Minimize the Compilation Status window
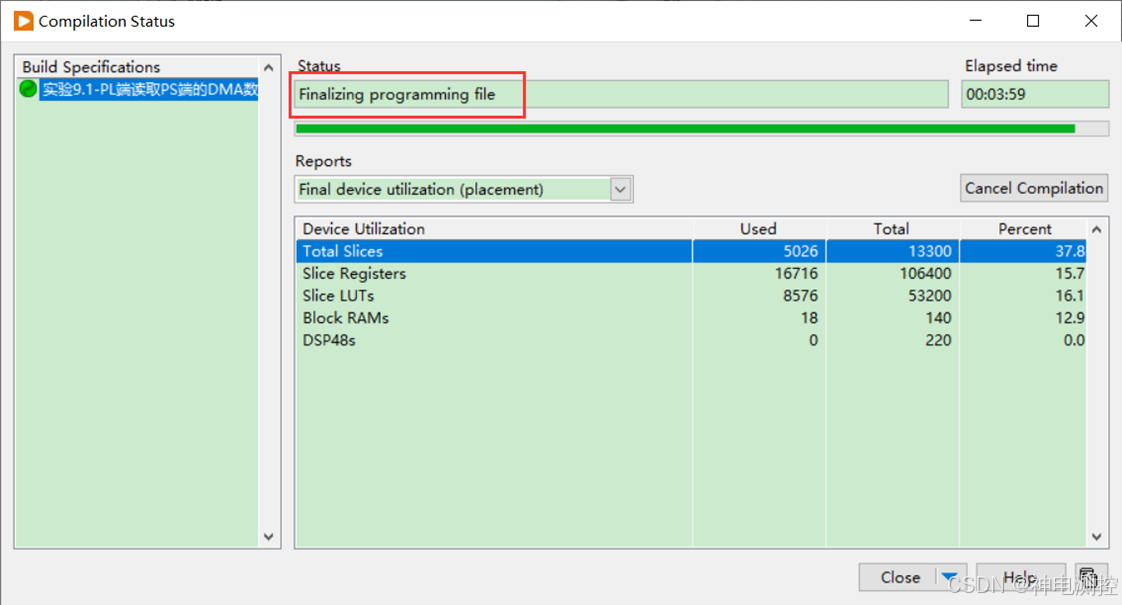 pyautogui.click(x=975, y=21)
